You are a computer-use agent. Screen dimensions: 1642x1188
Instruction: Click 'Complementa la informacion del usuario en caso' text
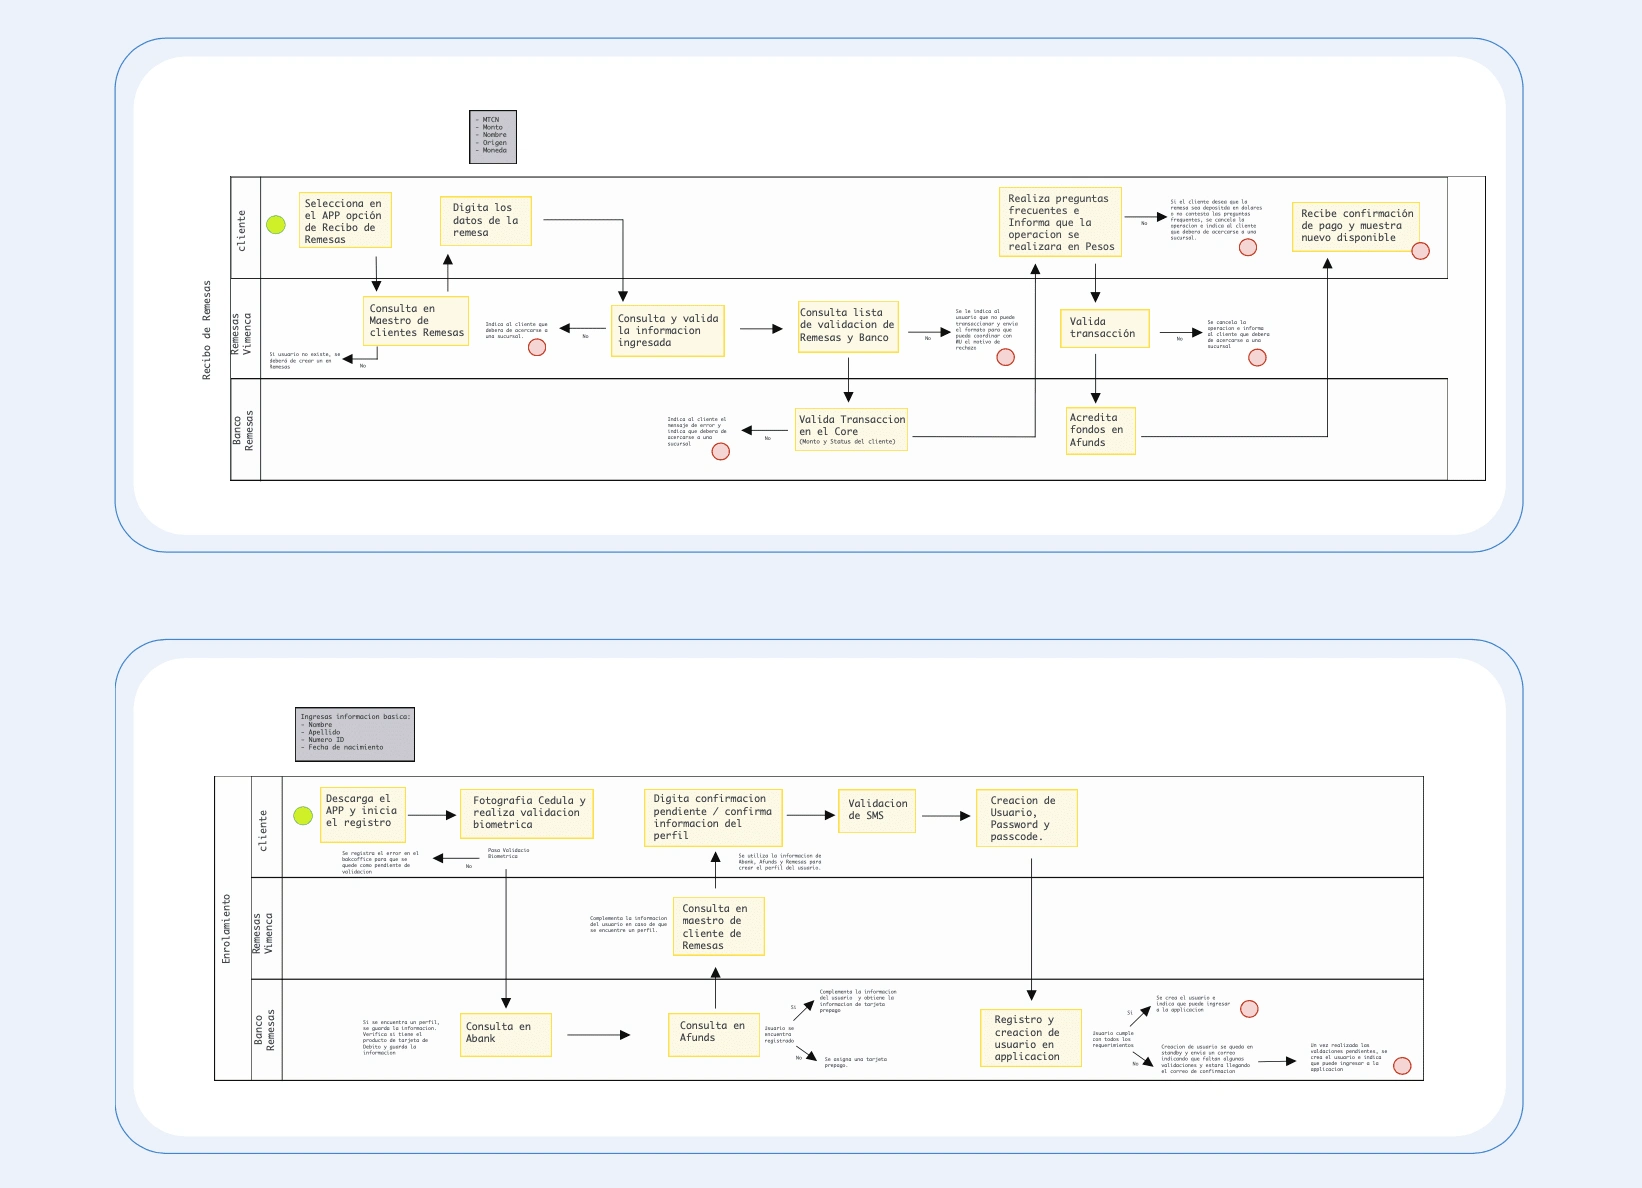coord(628,924)
